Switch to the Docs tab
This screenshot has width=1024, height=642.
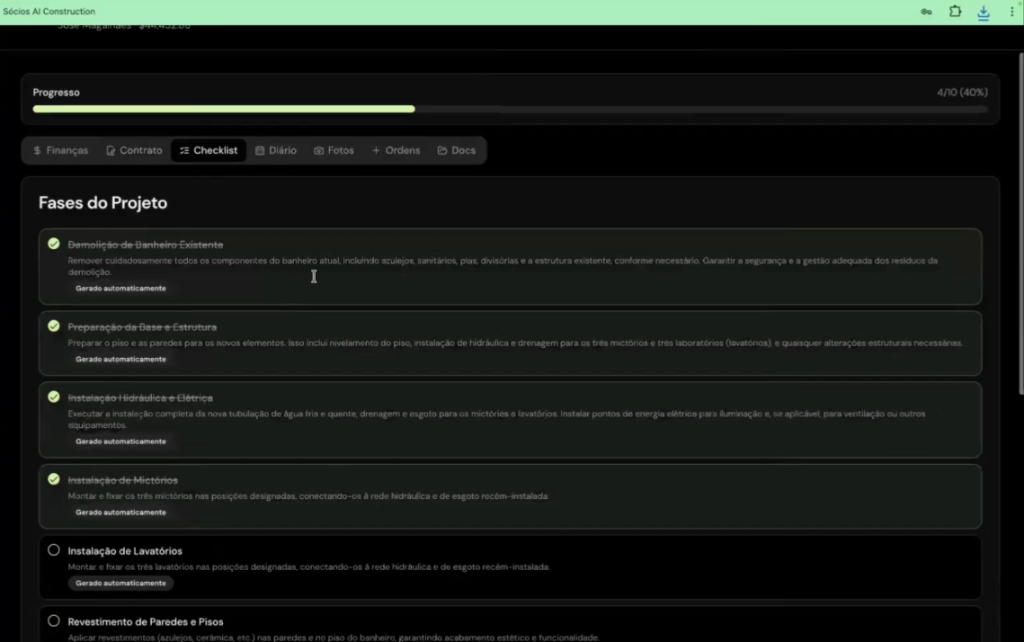(x=456, y=150)
